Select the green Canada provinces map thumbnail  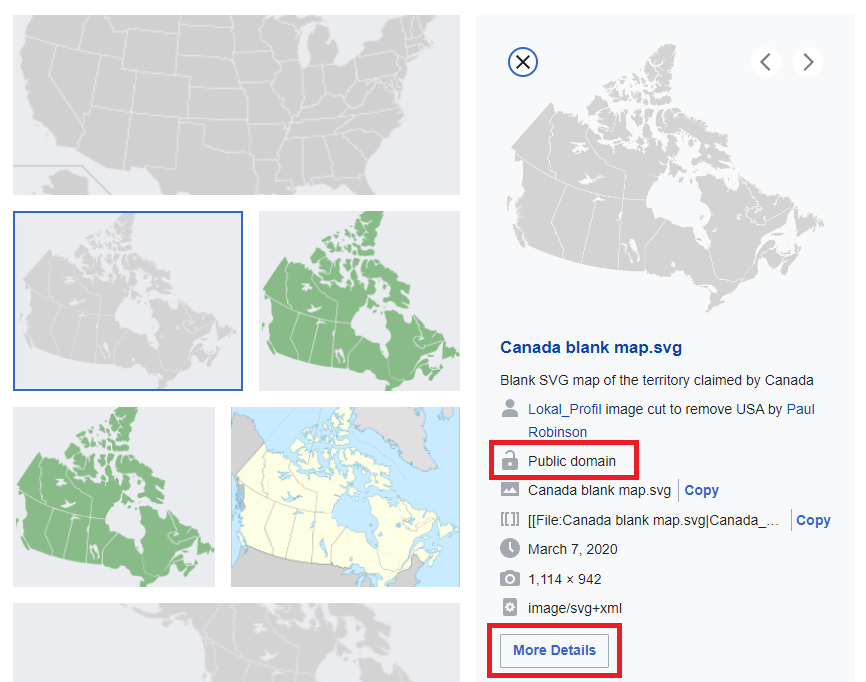tap(359, 300)
